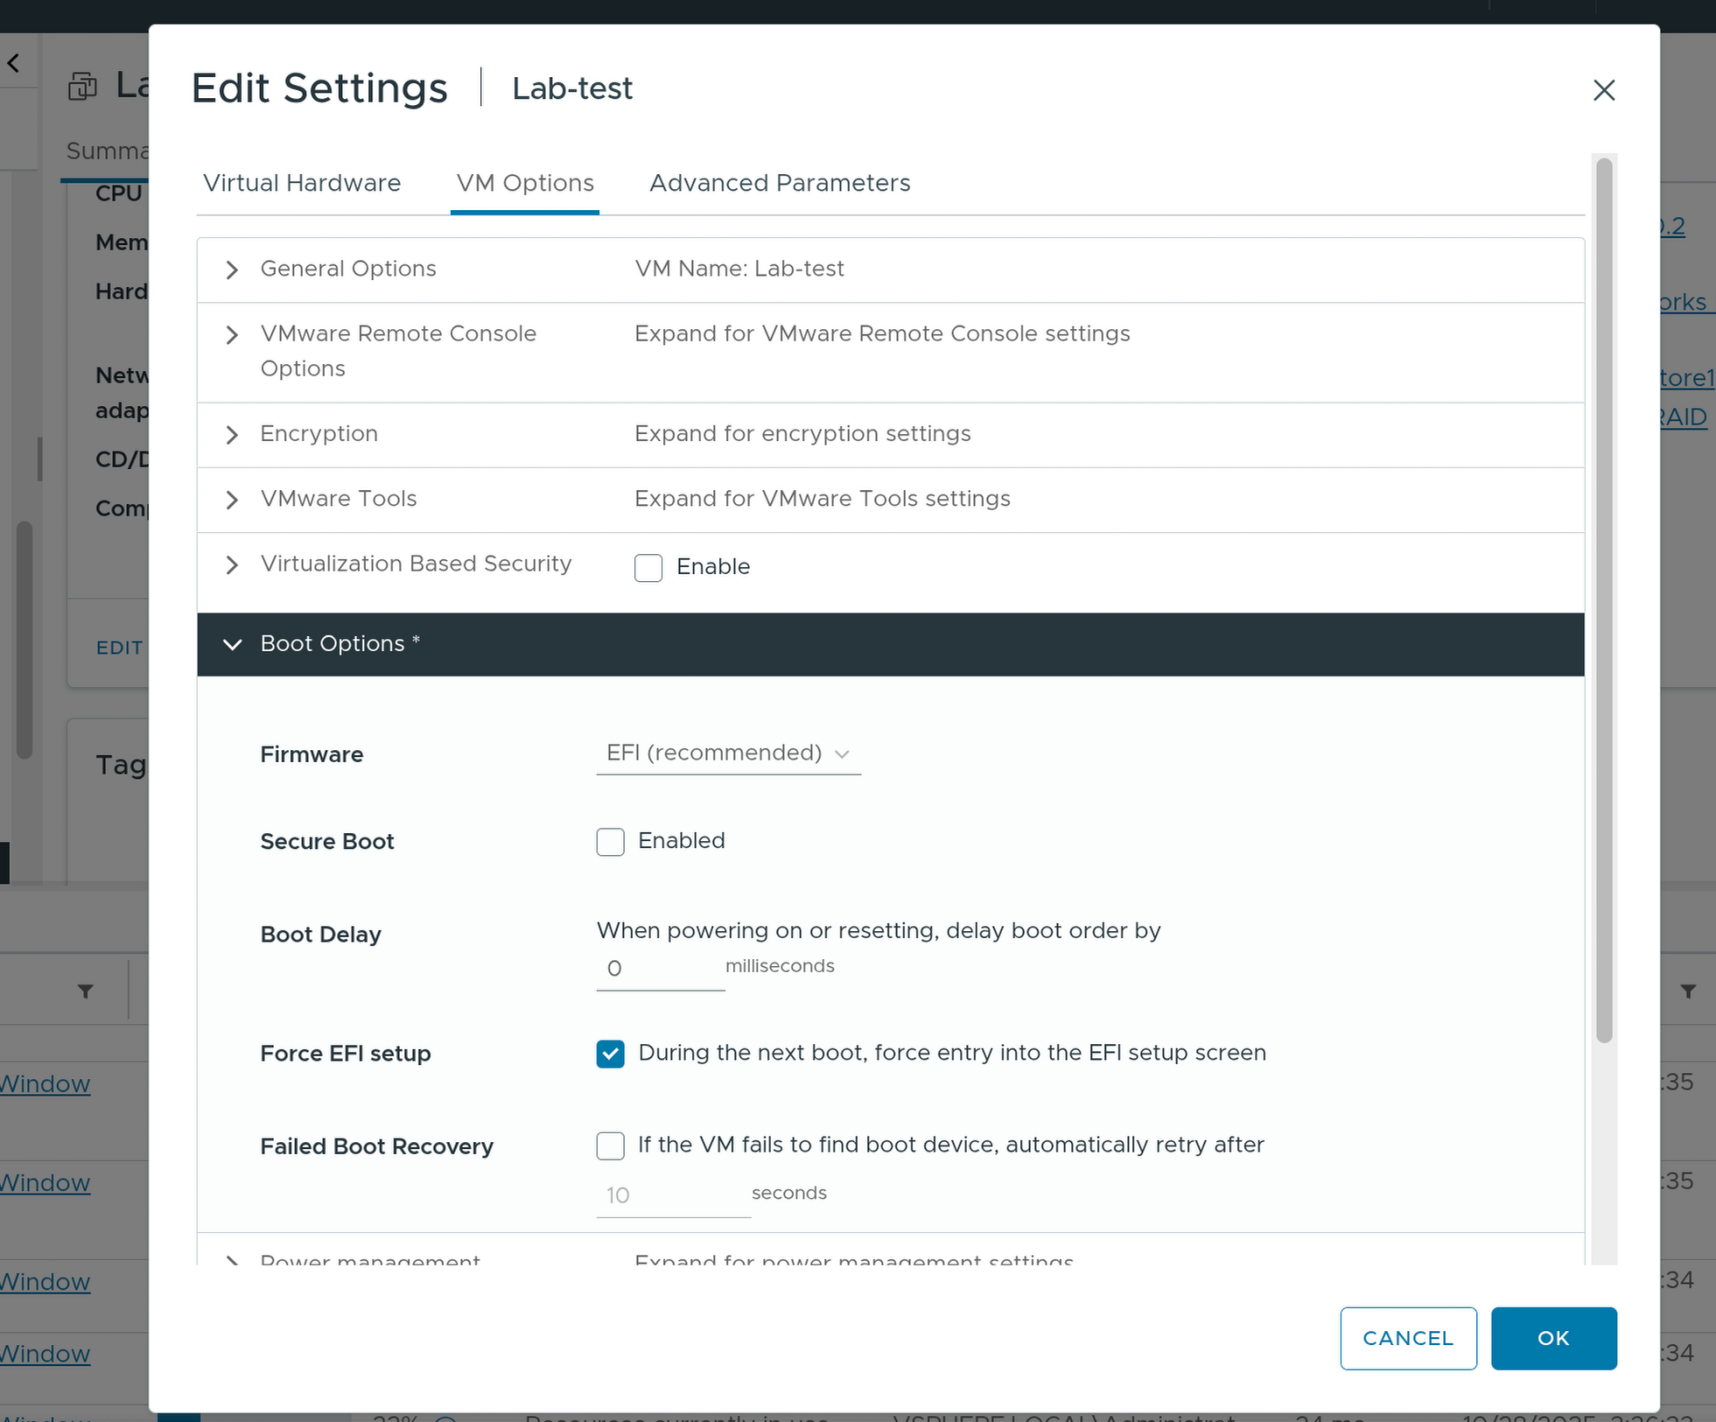The width and height of the screenshot is (1716, 1422).
Task: Click the VM icon beside the page title
Action: coord(82,87)
